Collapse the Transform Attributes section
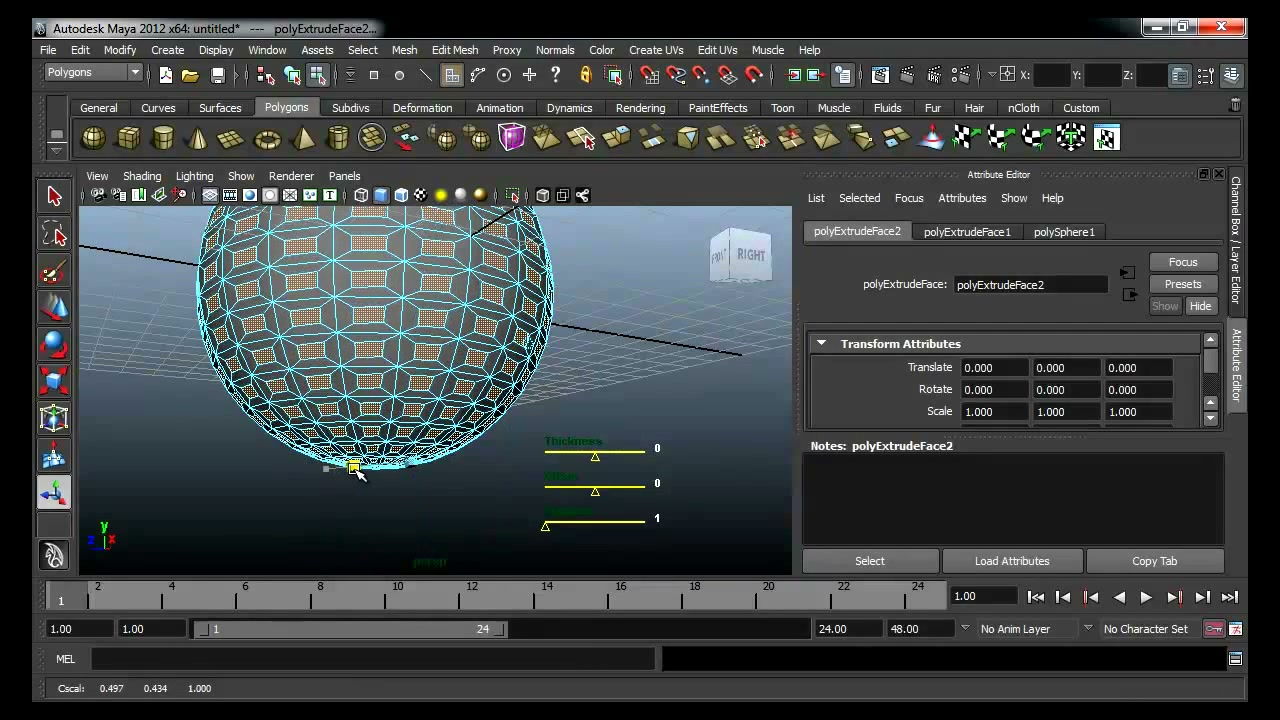Viewport: 1280px width, 720px height. pos(821,343)
